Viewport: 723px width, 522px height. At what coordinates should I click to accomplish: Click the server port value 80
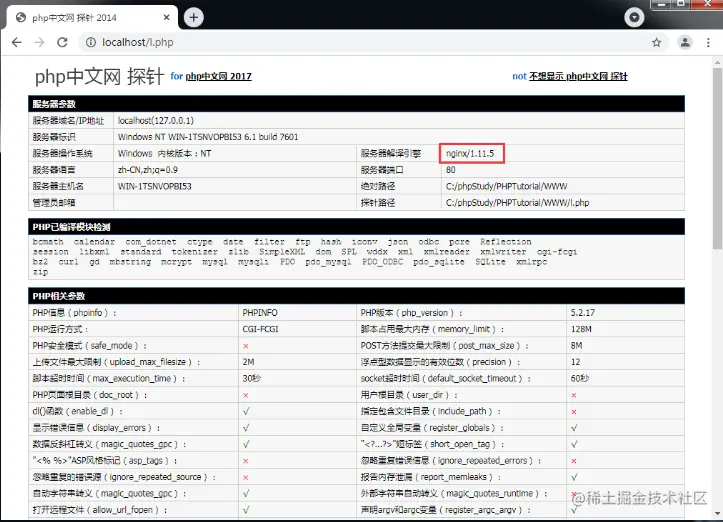click(450, 170)
